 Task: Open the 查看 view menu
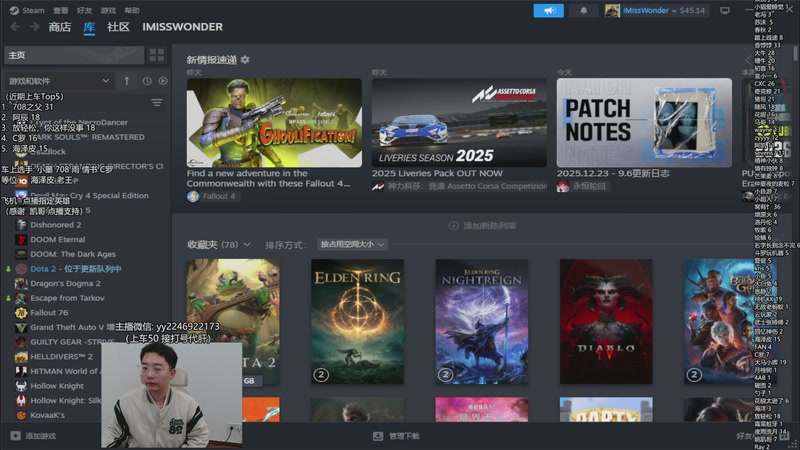pyautogui.click(x=61, y=10)
